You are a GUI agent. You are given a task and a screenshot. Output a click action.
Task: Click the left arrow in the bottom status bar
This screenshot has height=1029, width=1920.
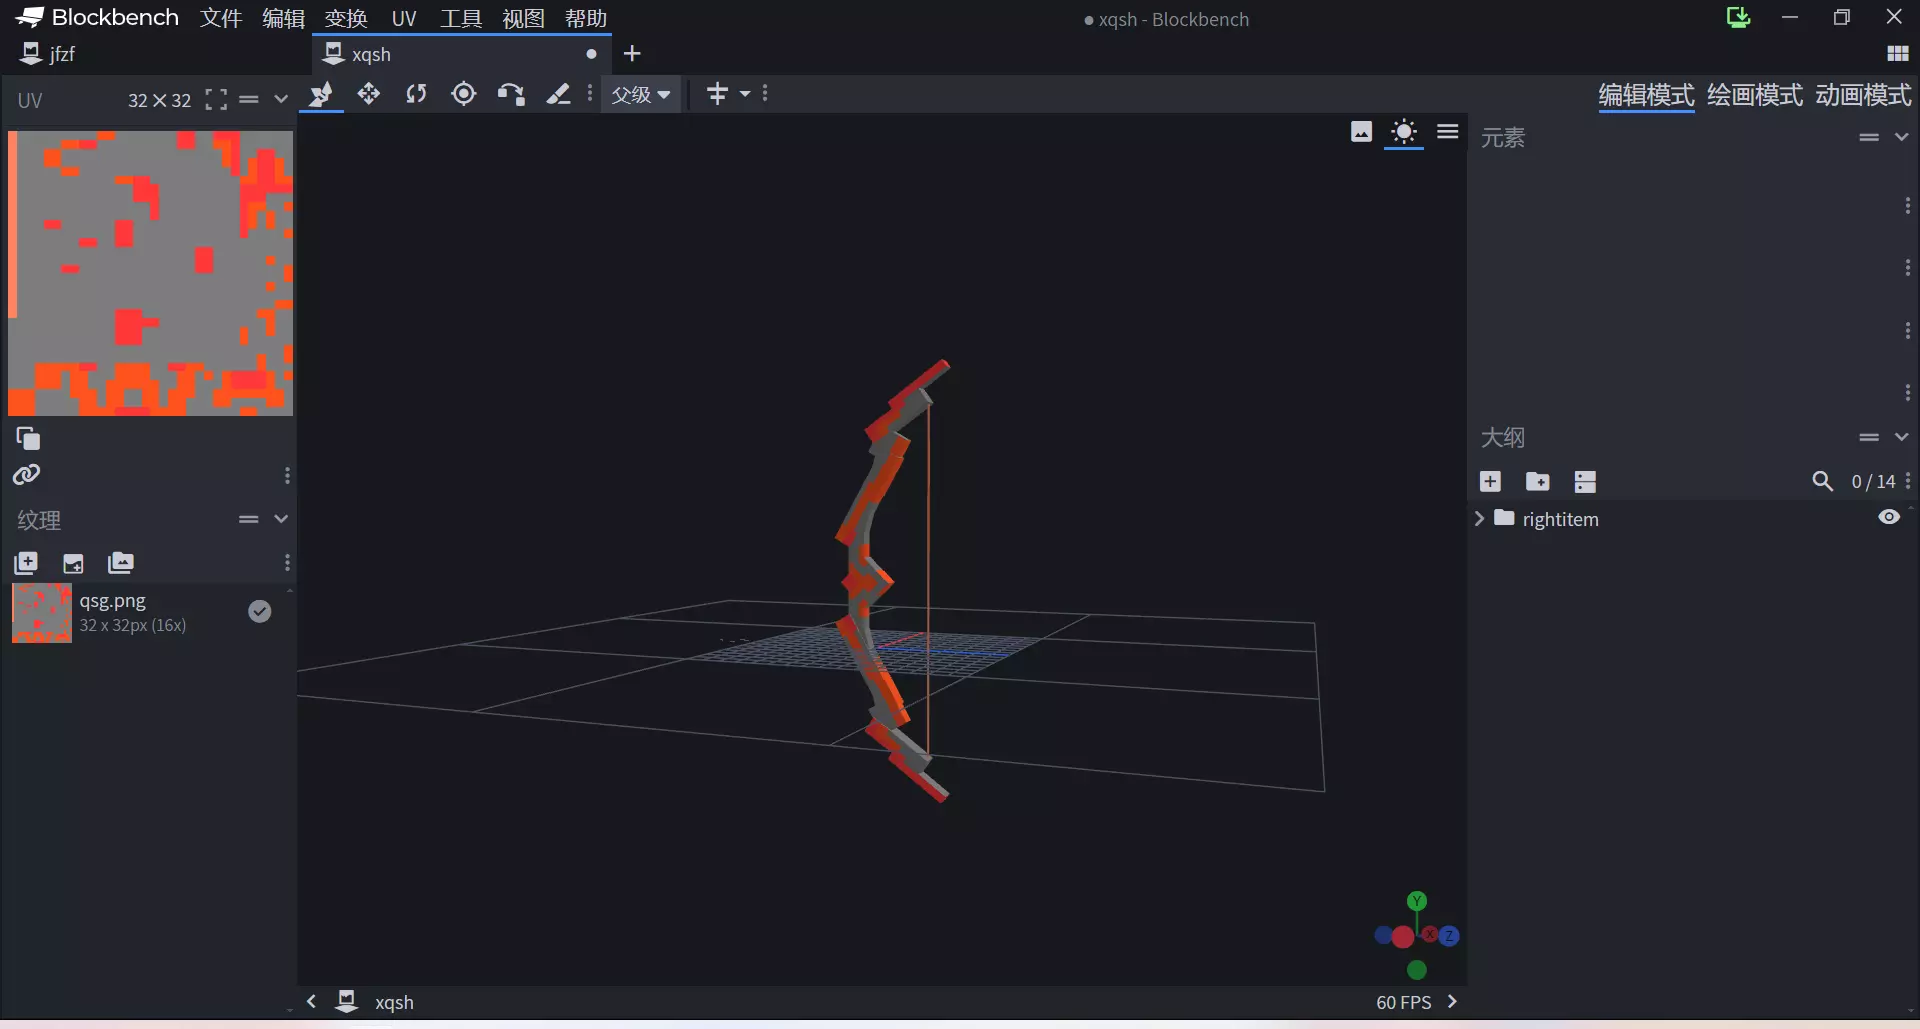point(311,1001)
